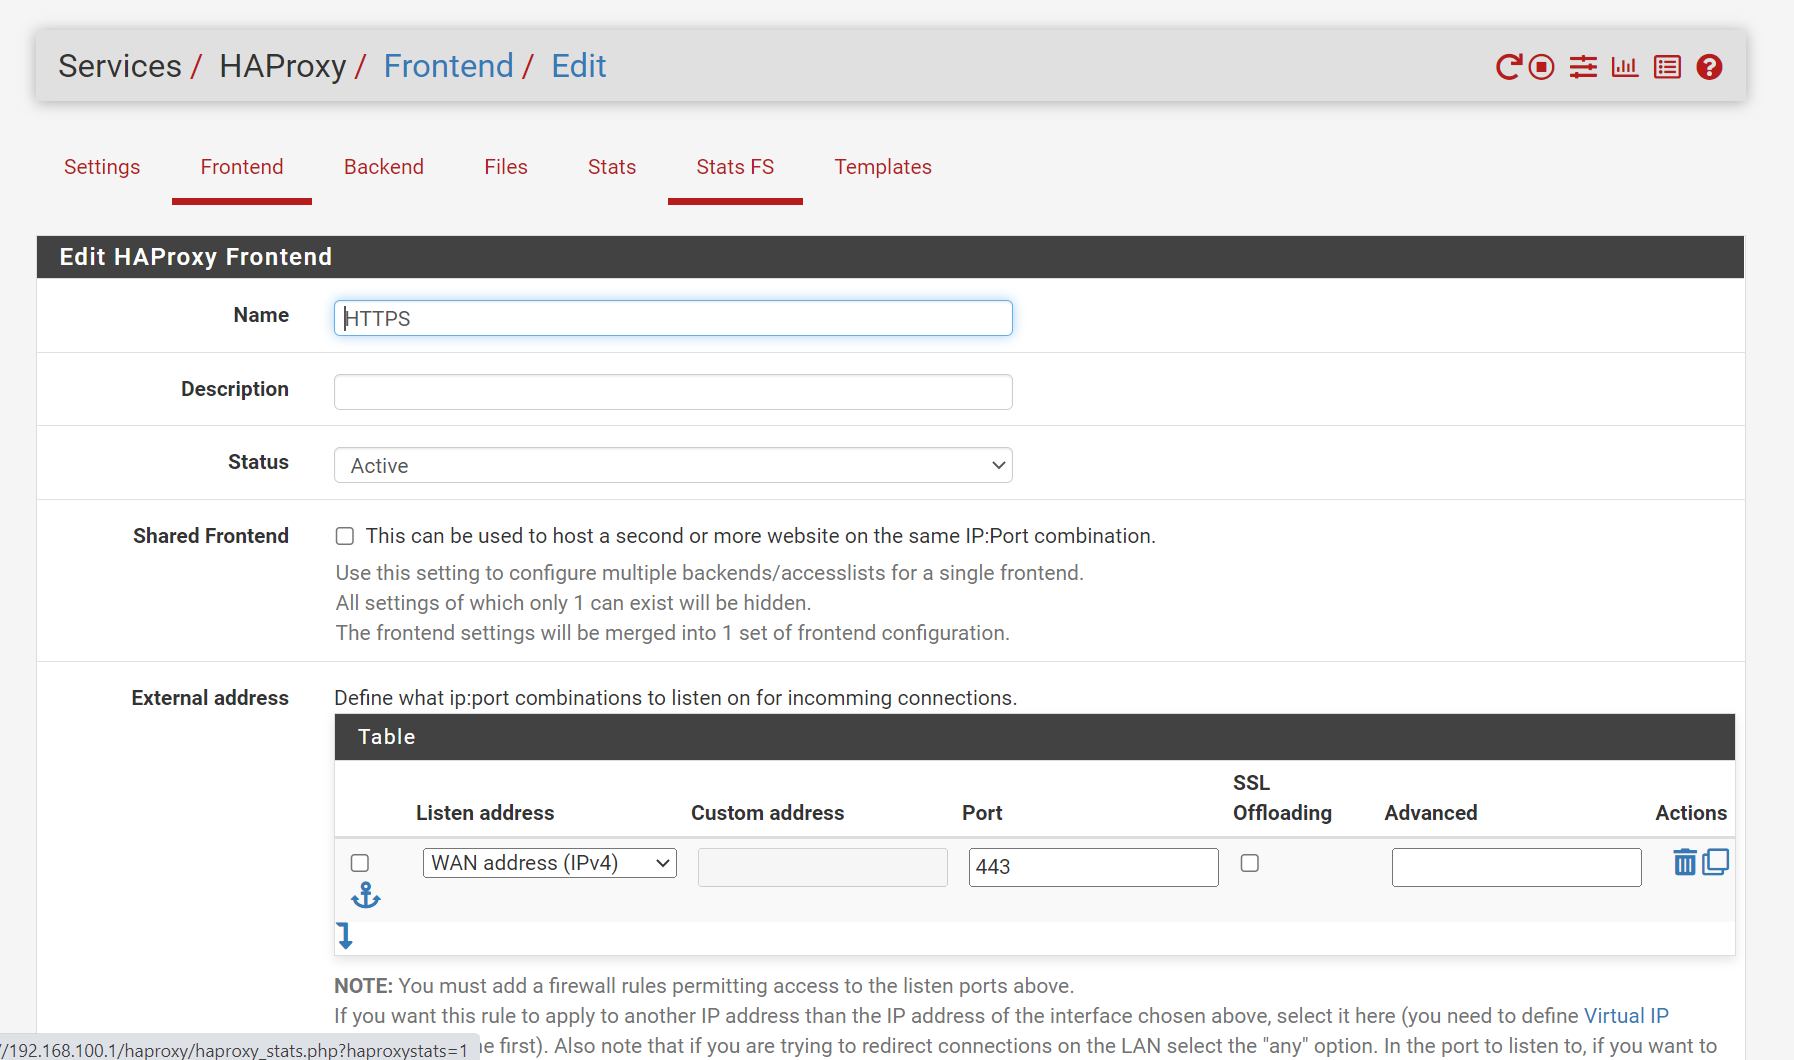Select the WAN address row checkbox
Screen dimensions: 1794x1060
point(360,863)
